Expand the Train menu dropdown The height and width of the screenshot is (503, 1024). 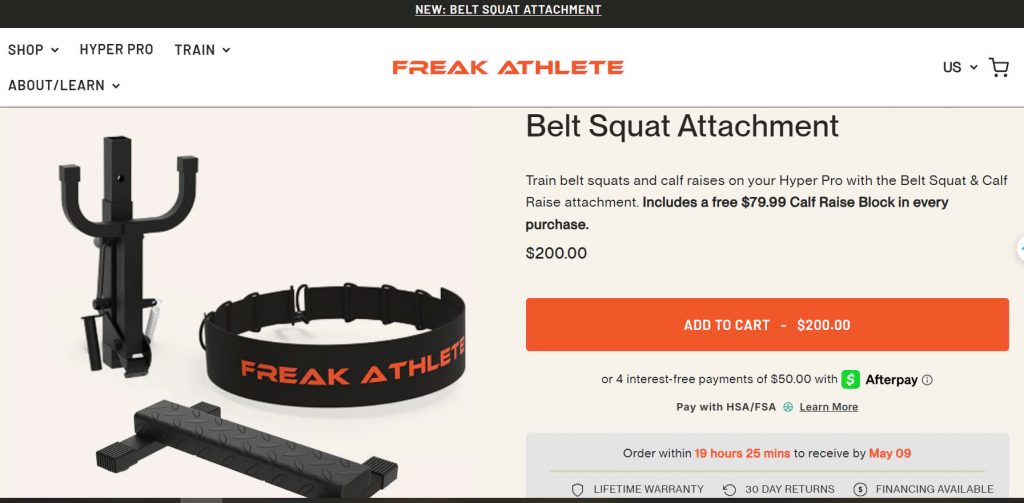[202, 50]
